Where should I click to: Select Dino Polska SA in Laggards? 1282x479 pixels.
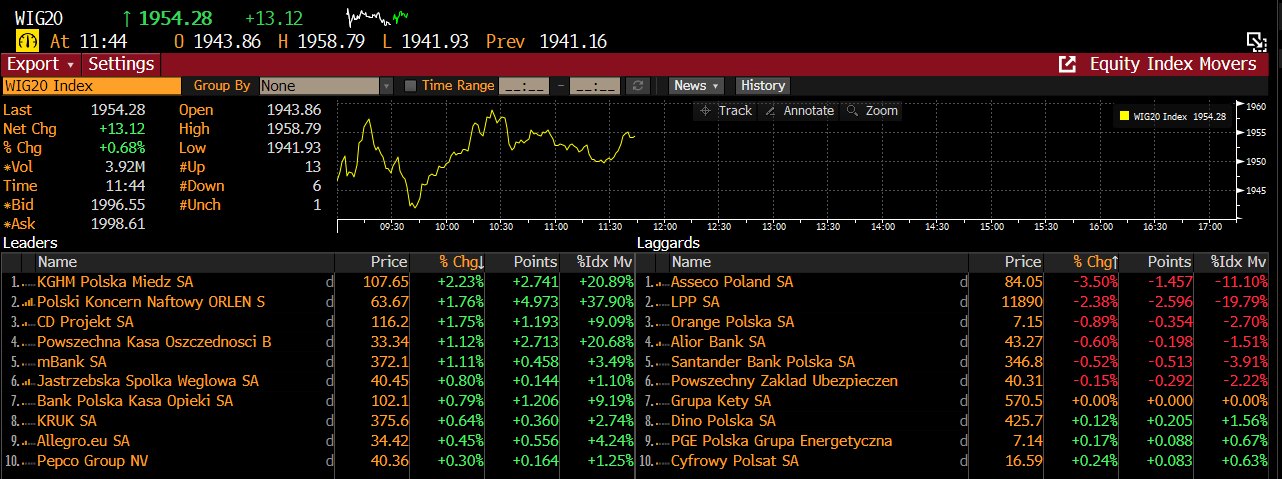[x=723, y=421]
